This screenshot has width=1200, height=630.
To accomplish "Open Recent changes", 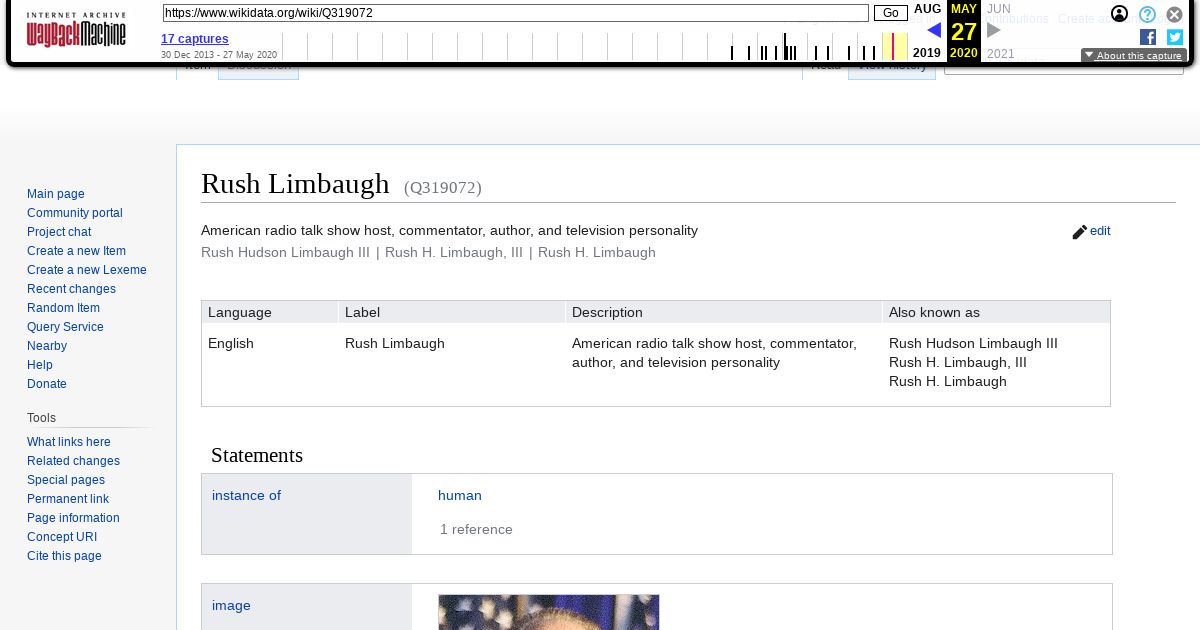I will pyautogui.click(x=71, y=289).
